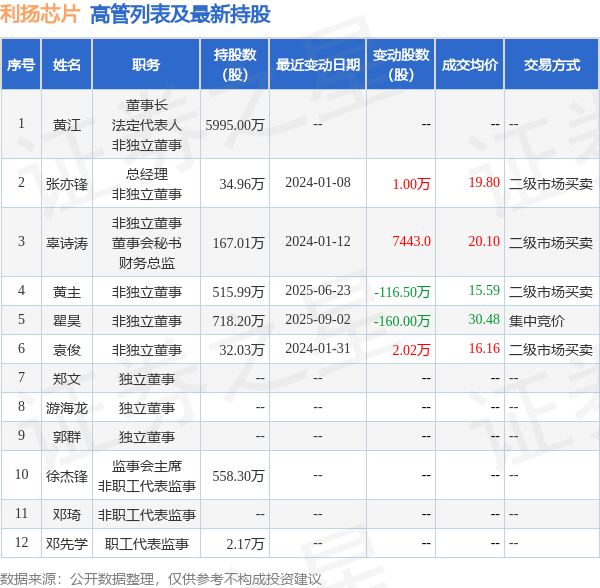Click the date 2025-06-23
The width and height of the screenshot is (600, 588).
(318, 290)
